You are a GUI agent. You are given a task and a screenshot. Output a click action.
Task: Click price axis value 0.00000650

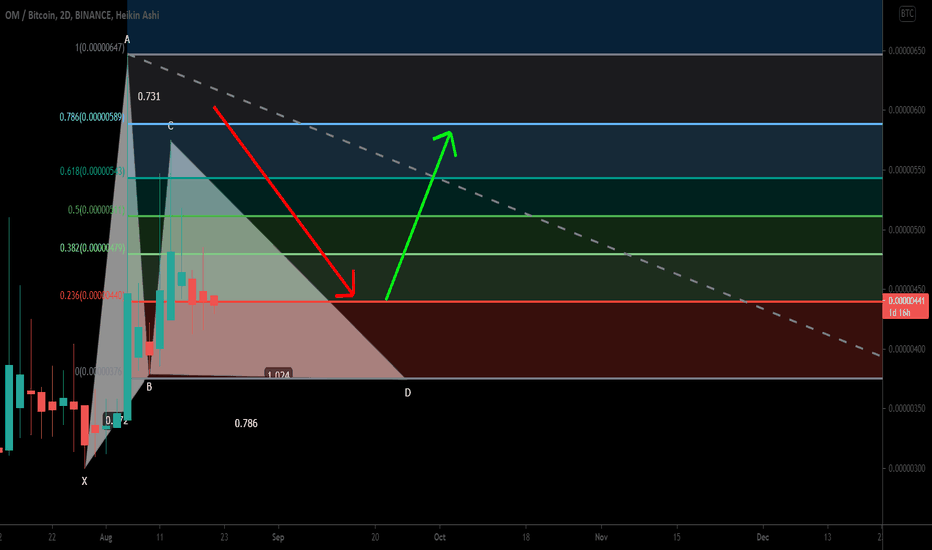pyautogui.click(x=906, y=51)
